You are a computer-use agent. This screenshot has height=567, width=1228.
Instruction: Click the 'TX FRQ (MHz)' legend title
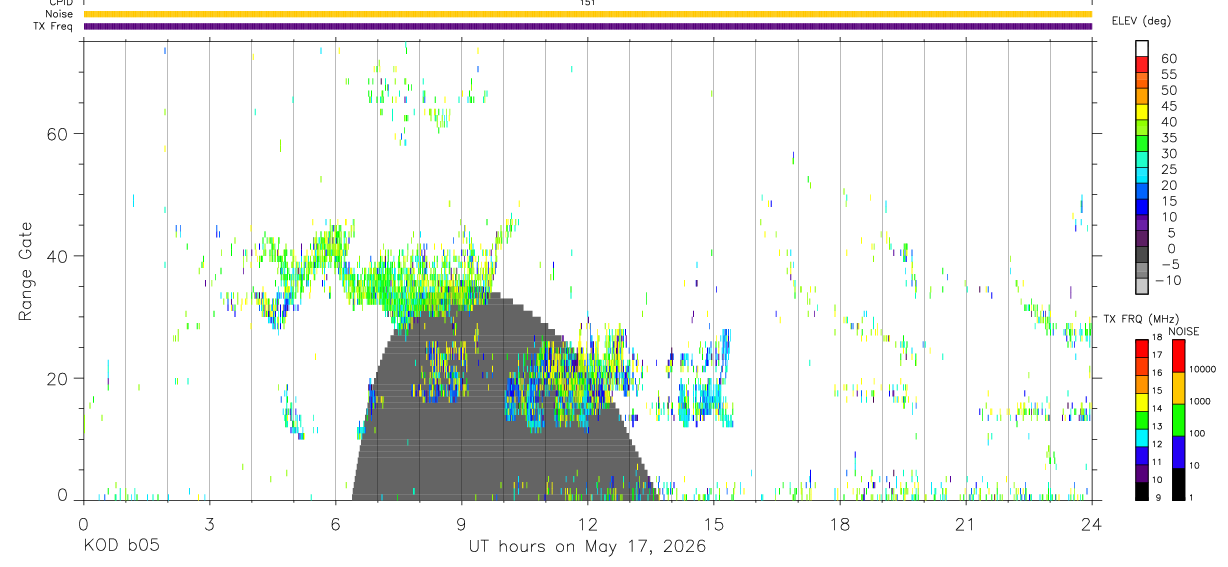[x=1141, y=319]
